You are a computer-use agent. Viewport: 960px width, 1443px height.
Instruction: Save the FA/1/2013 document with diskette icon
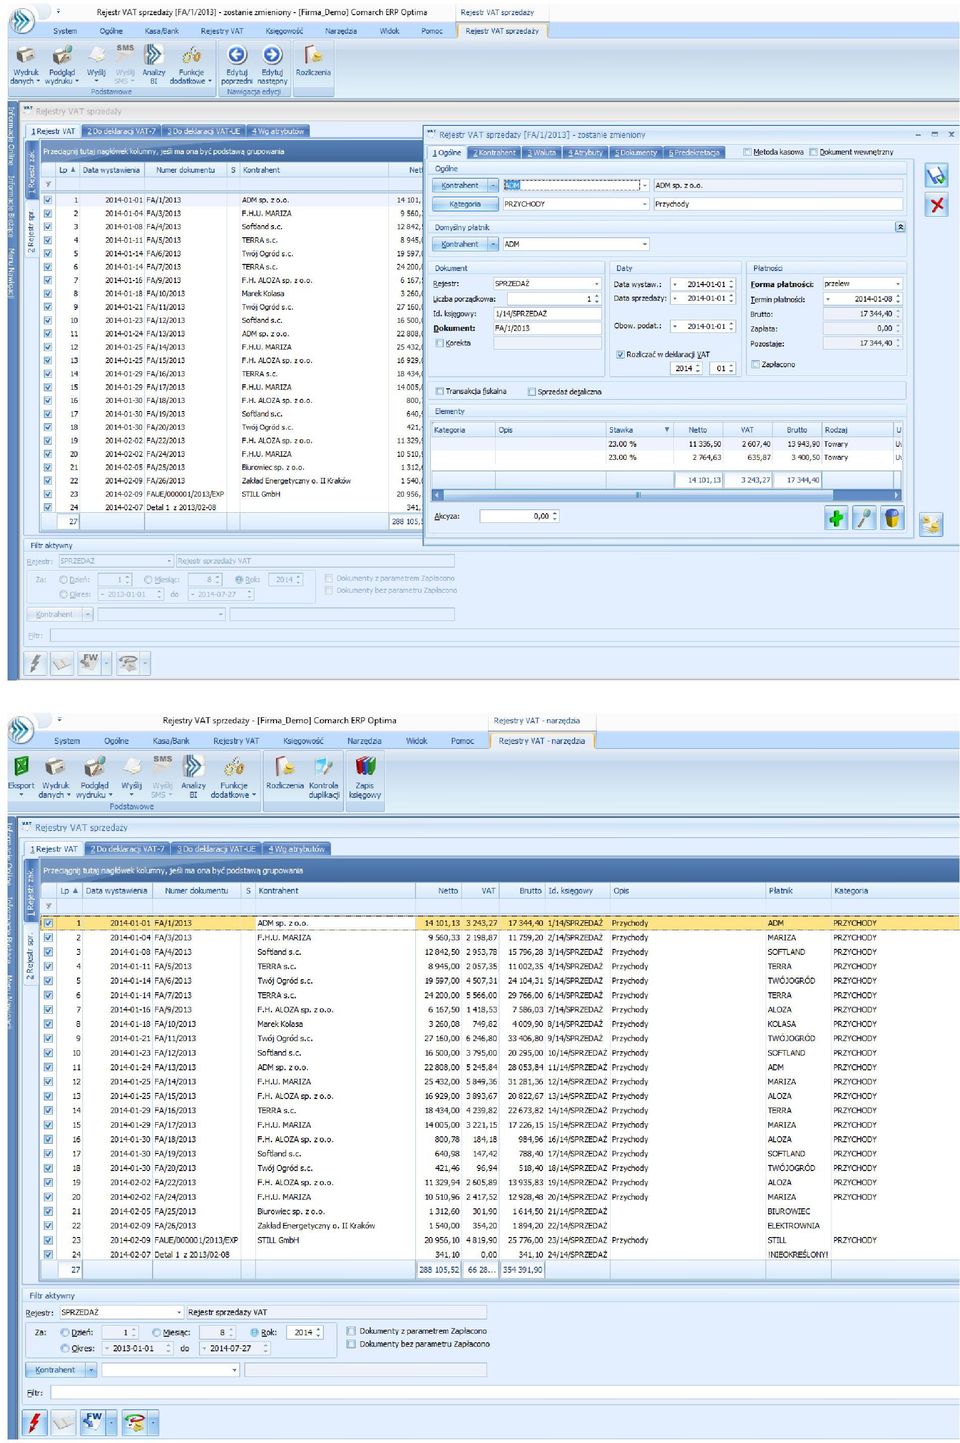coord(936,176)
